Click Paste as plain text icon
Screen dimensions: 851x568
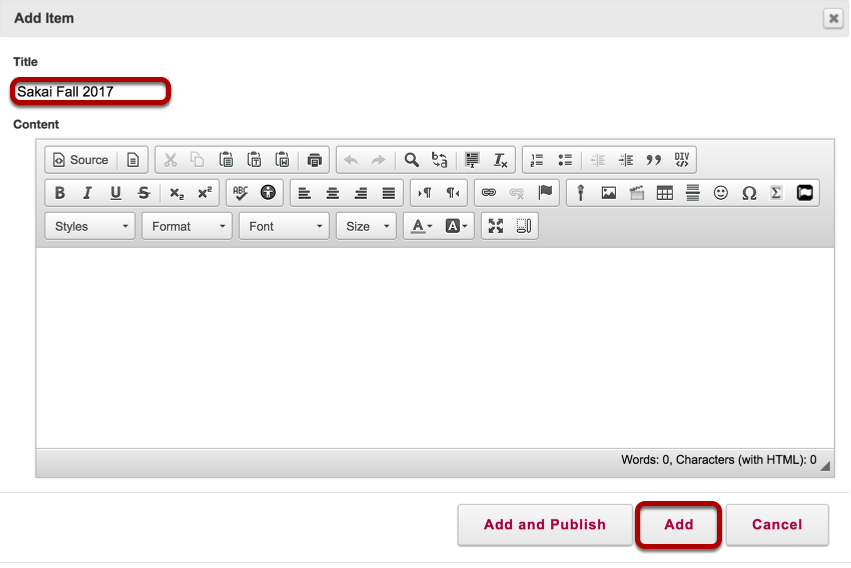[x=254, y=160]
